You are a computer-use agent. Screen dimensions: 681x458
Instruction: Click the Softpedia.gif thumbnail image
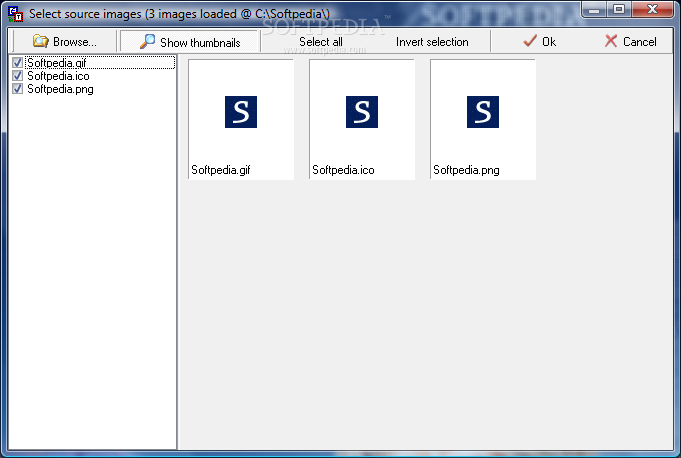(241, 112)
